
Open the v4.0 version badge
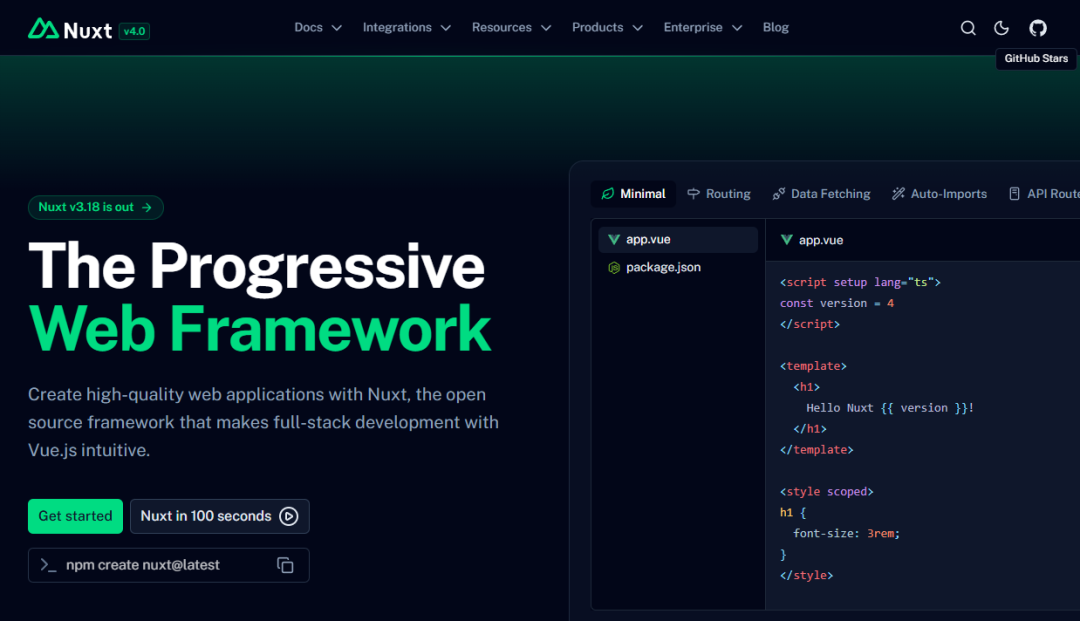(x=134, y=31)
